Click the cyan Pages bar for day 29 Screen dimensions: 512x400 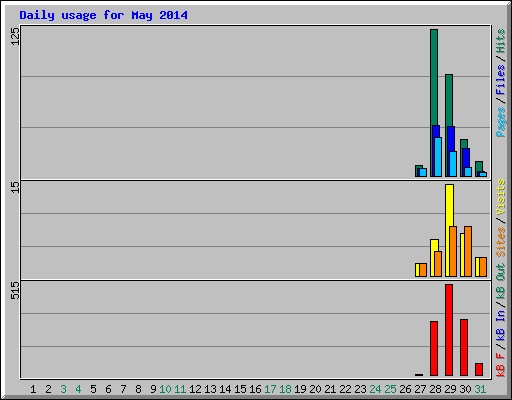point(453,164)
